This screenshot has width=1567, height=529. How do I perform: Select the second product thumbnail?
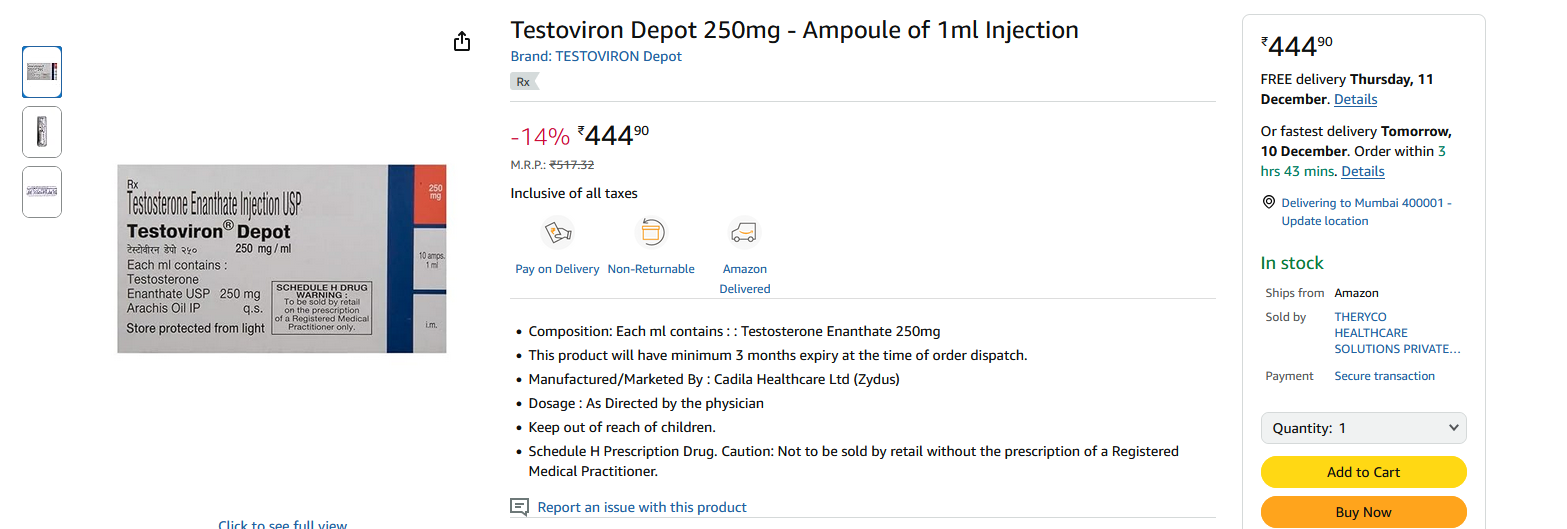[42, 132]
